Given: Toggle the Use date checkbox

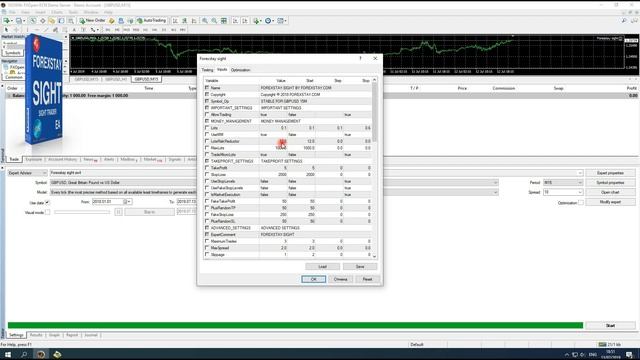Looking at the screenshot, I should [47, 202].
